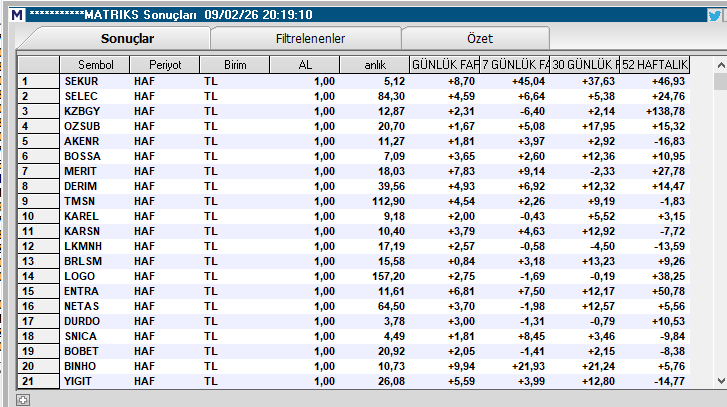Sort by the Birim column header
727x407 pixels.
[x=235, y=65]
